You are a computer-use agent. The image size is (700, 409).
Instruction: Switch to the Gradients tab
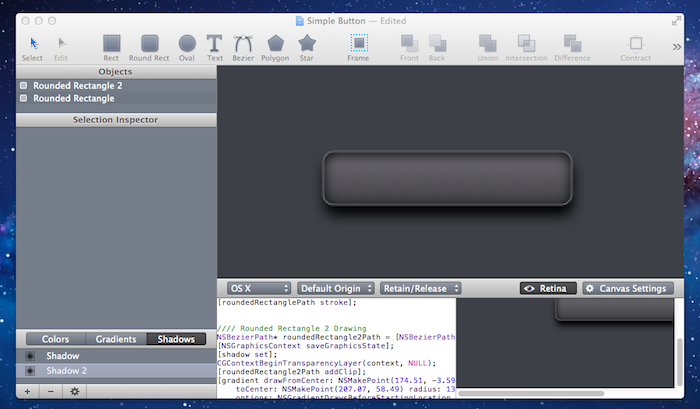coord(116,339)
